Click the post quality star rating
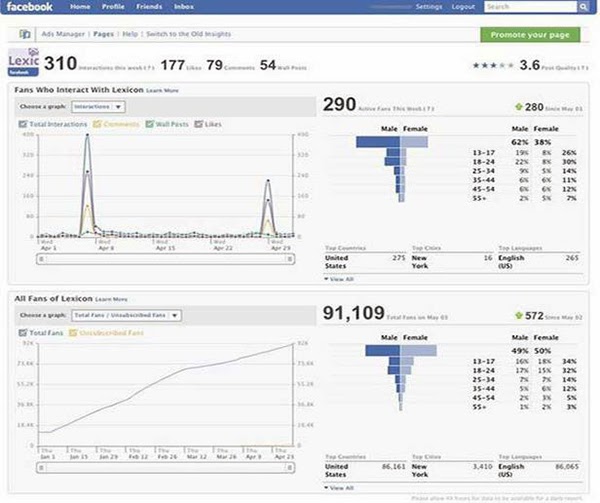This screenshot has height=503, width=600. (x=493, y=65)
